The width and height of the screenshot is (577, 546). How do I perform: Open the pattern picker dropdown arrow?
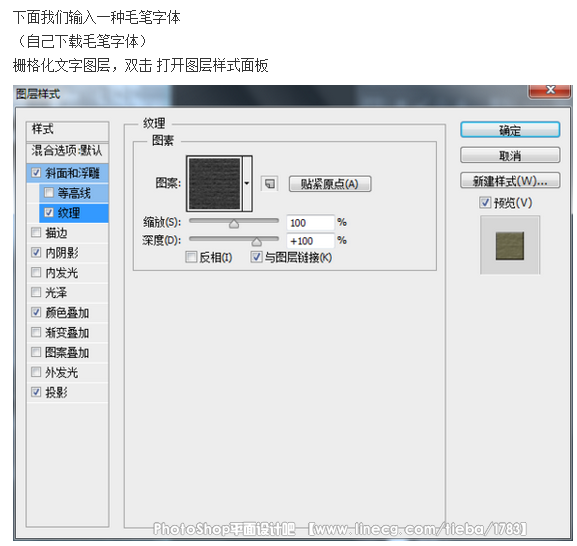[x=247, y=183]
